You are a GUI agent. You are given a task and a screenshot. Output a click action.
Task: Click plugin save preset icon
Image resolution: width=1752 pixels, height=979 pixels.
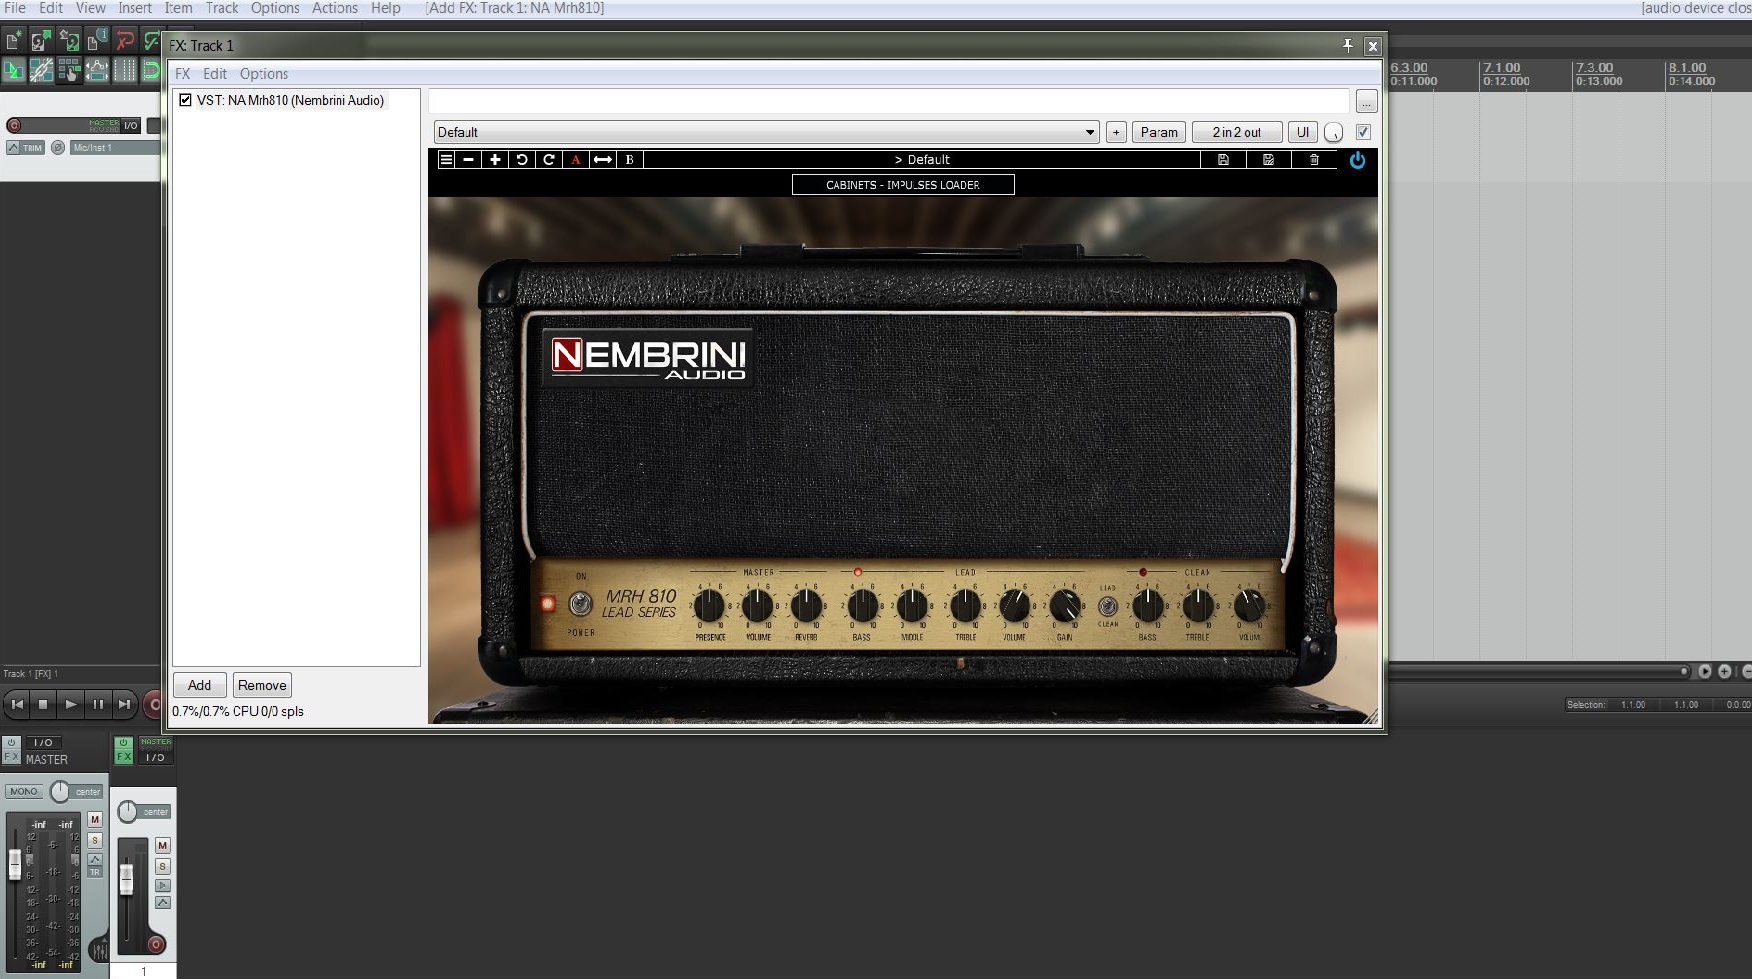point(1223,159)
